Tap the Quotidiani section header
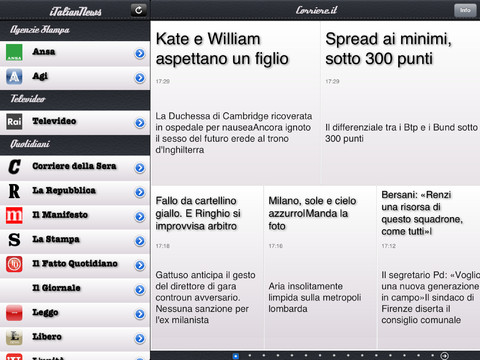The image size is (480, 360). (x=30, y=144)
